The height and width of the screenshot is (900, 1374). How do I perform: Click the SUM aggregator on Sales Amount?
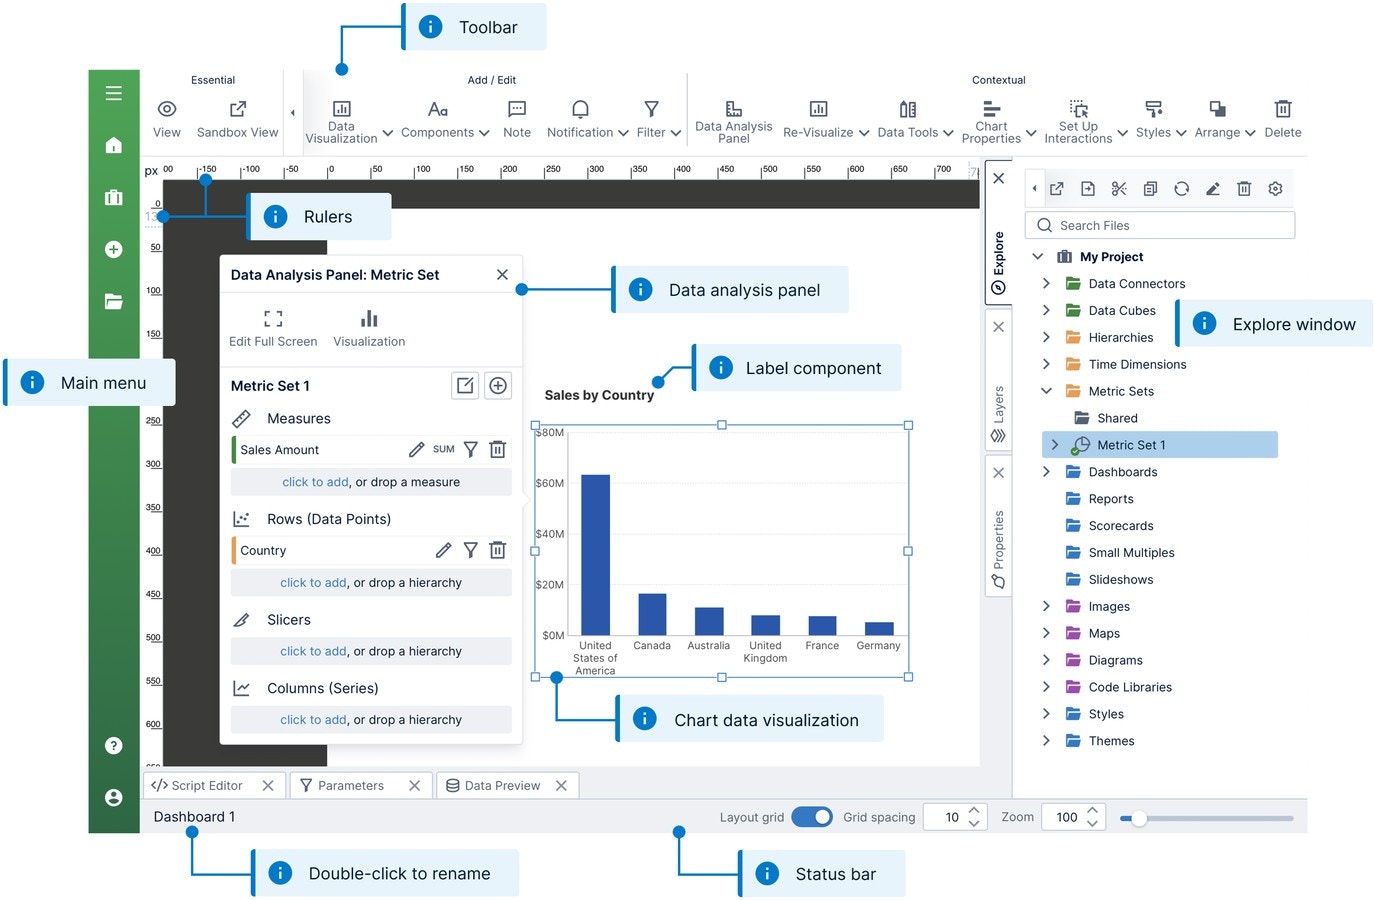click(444, 450)
